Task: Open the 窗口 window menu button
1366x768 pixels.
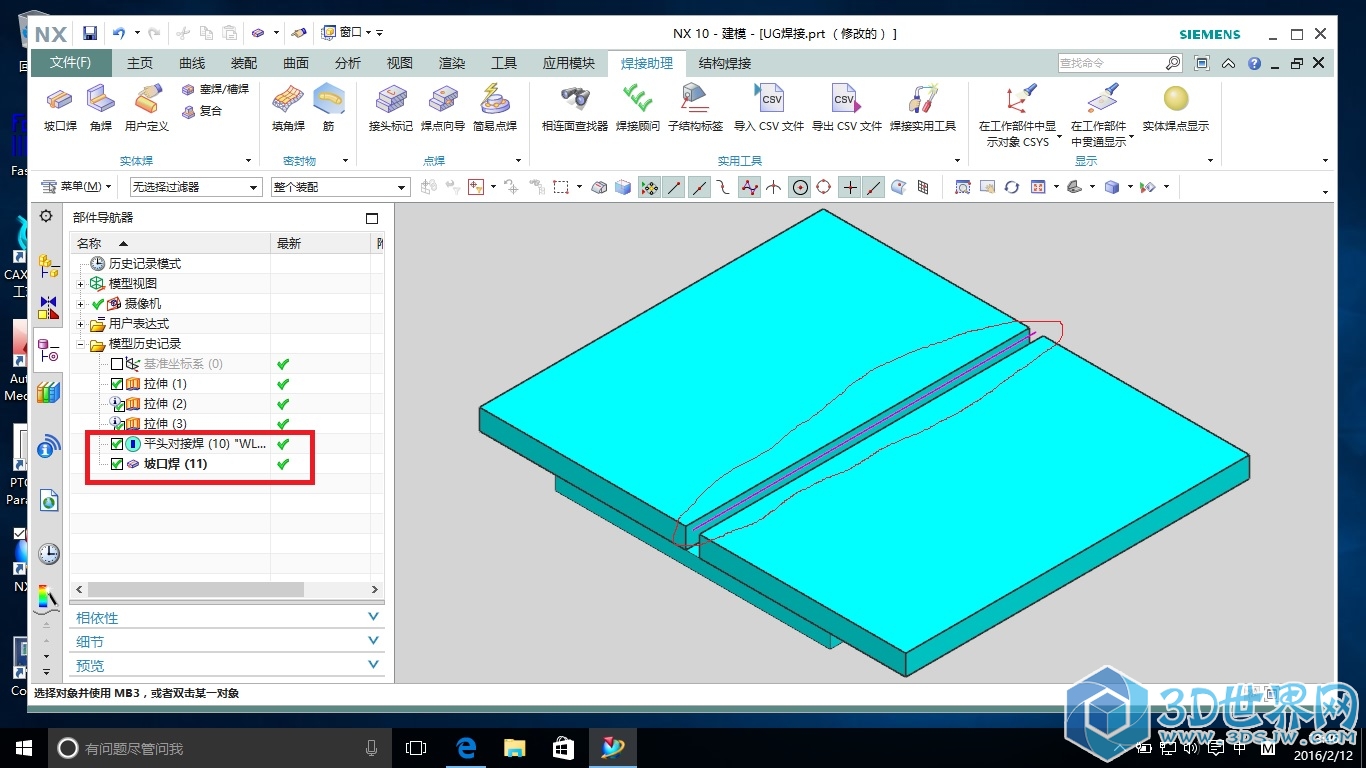Action: tap(351, 33)
